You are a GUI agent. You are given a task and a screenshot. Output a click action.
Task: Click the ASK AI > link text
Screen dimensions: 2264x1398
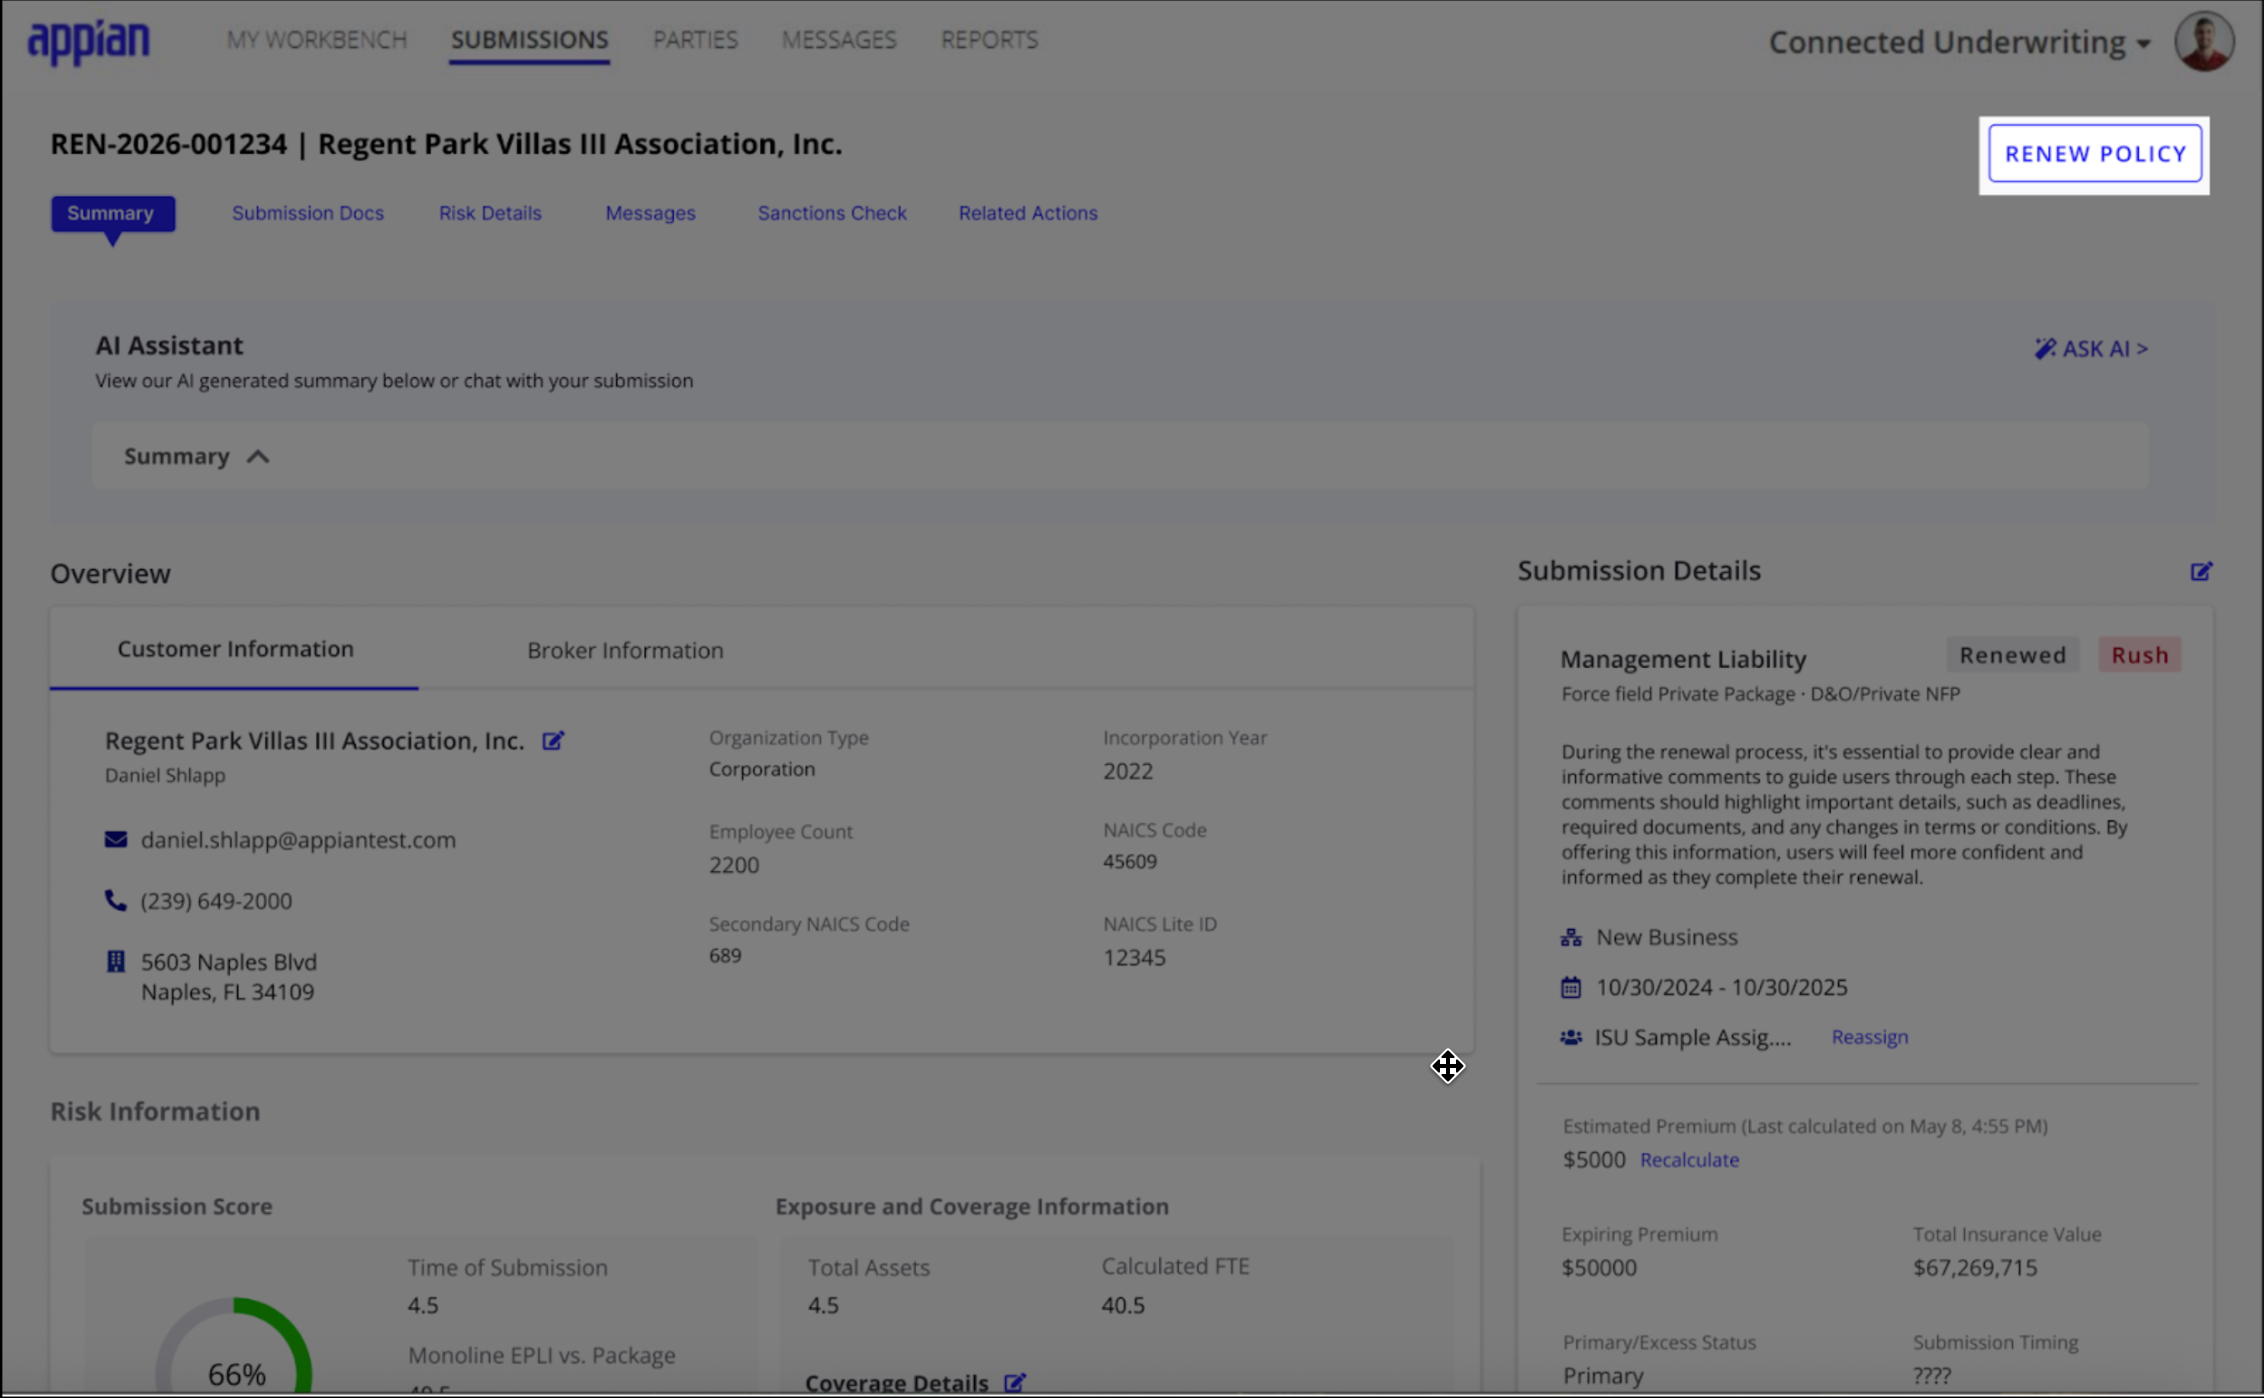(x=2105, y=348)
